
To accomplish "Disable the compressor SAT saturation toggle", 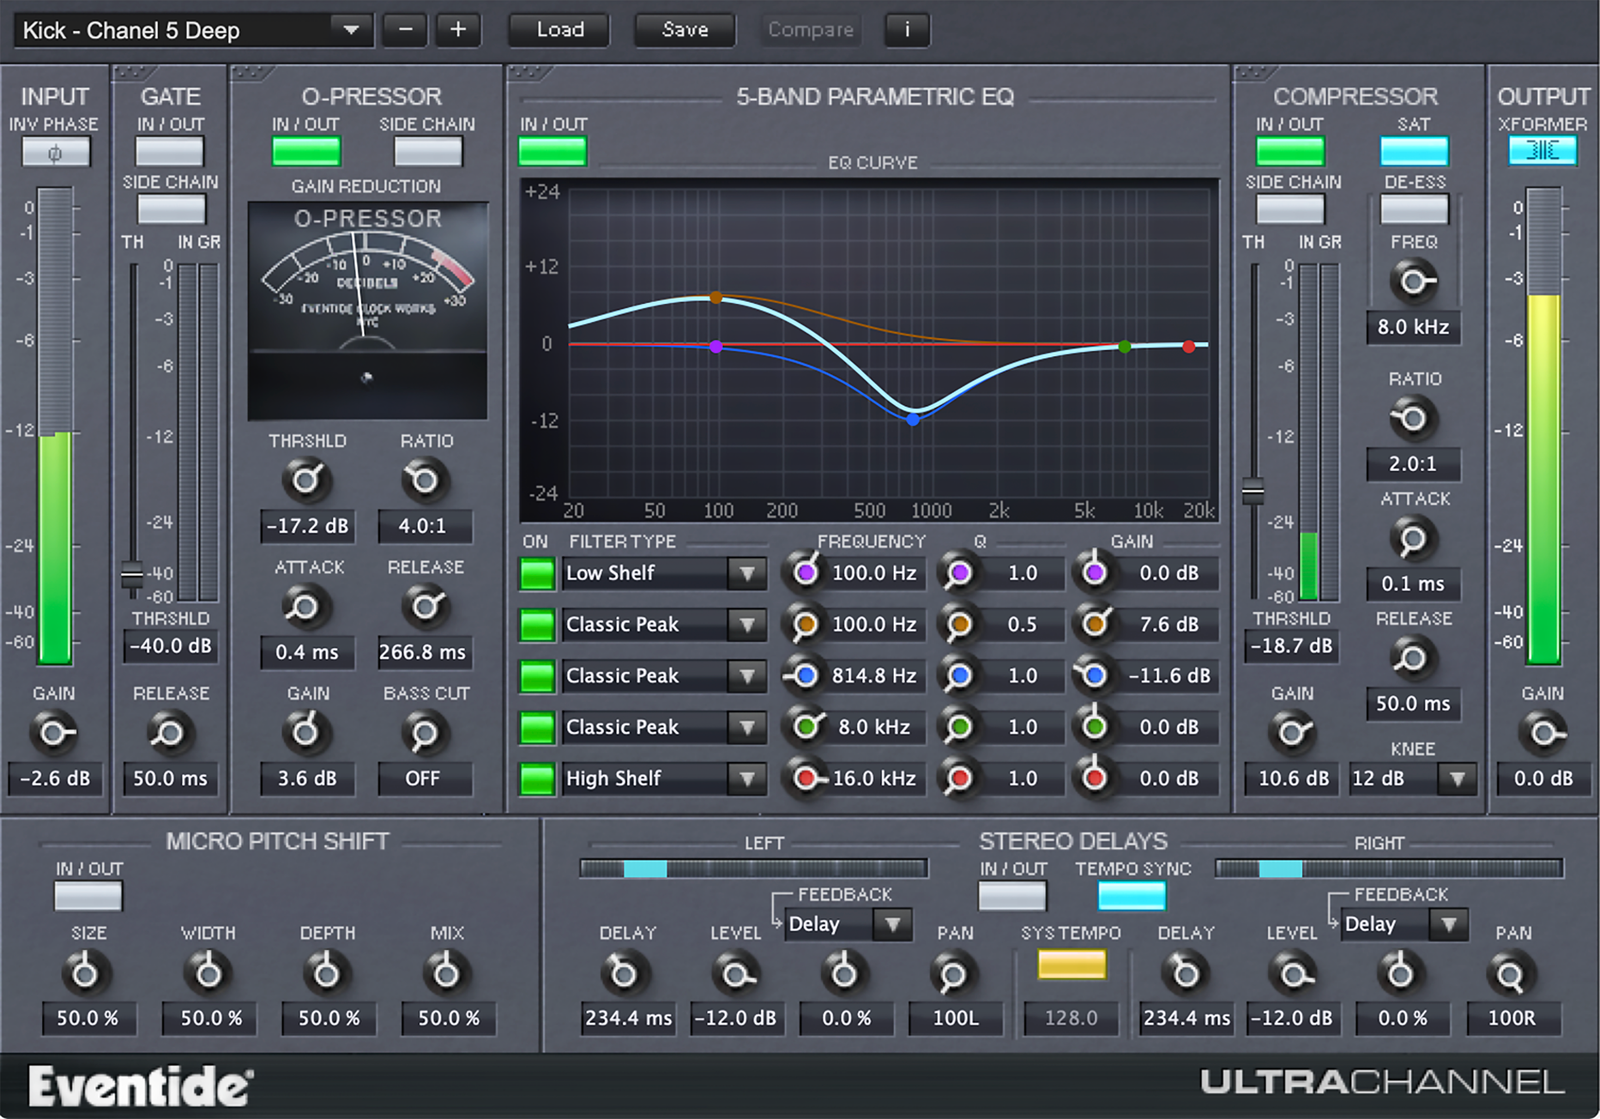I will point(1413,152).
